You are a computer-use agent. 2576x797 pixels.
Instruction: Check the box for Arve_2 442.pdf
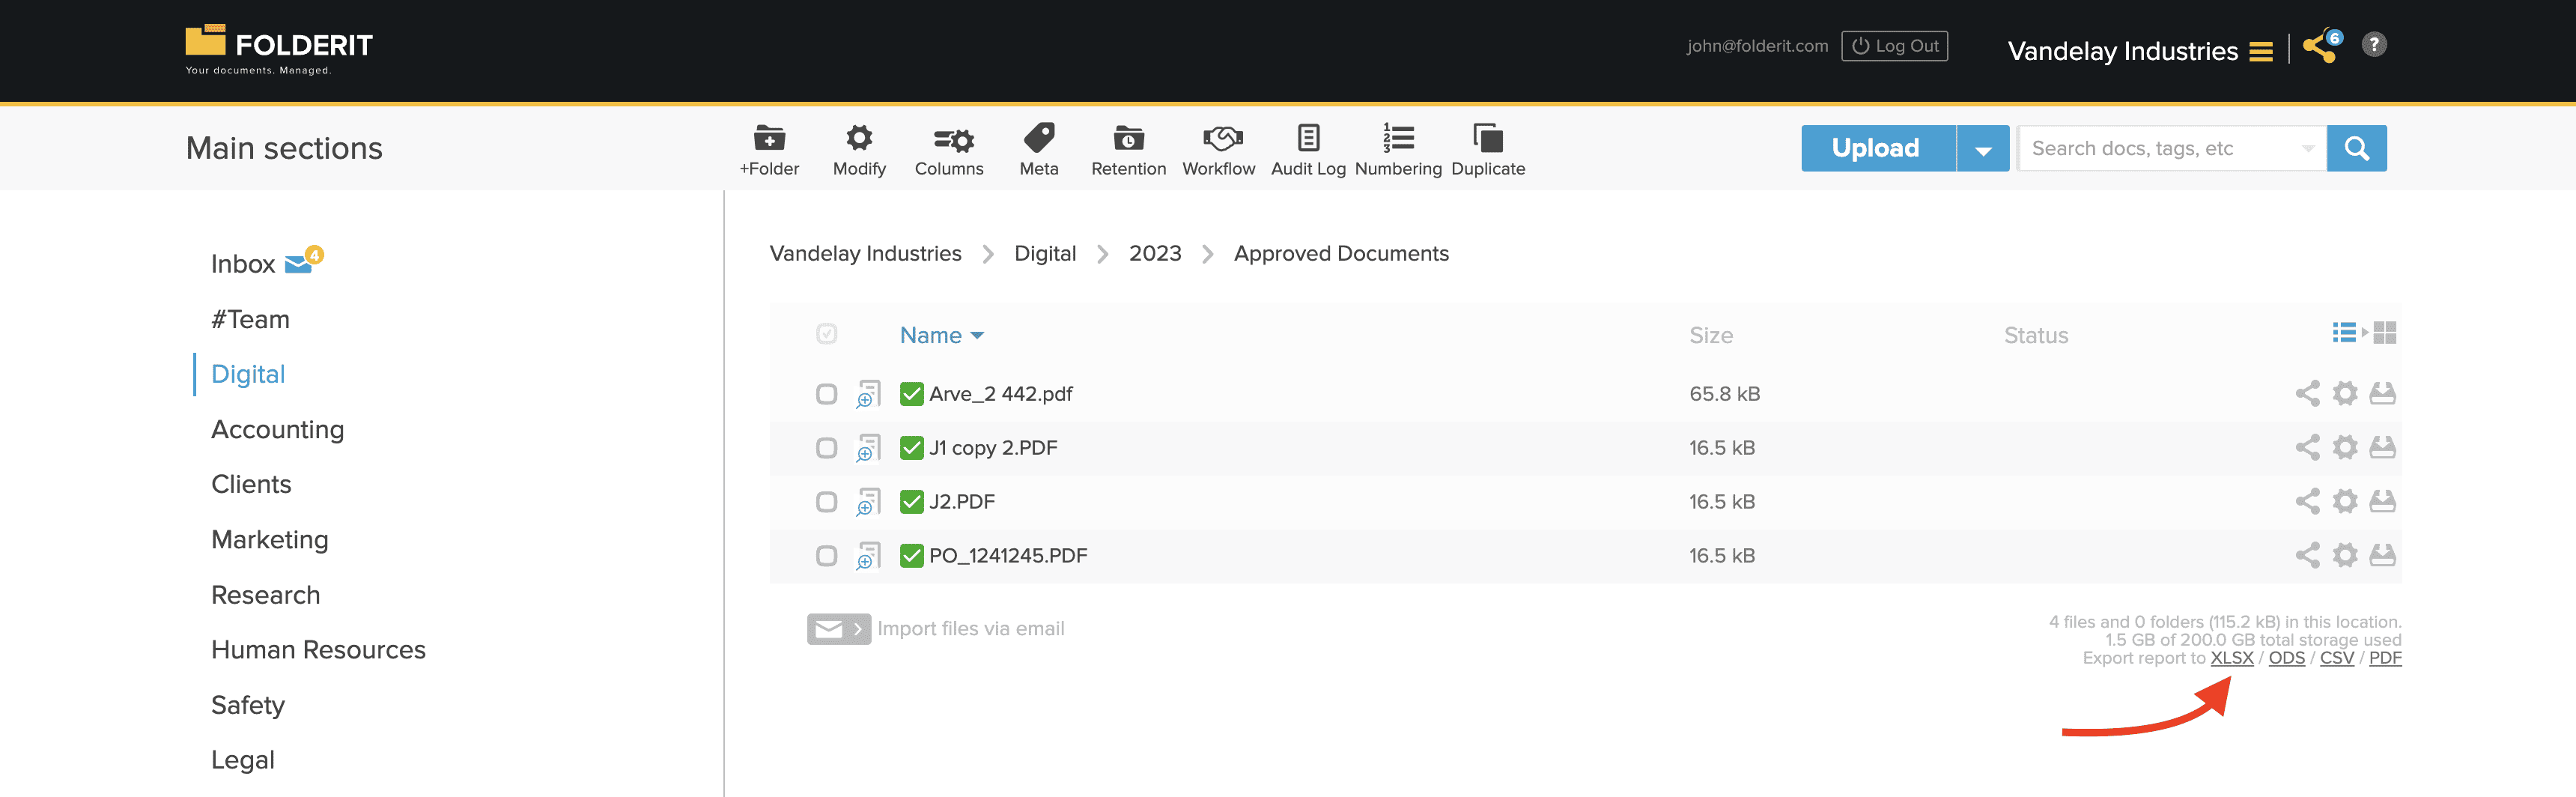tap(826, 394)
